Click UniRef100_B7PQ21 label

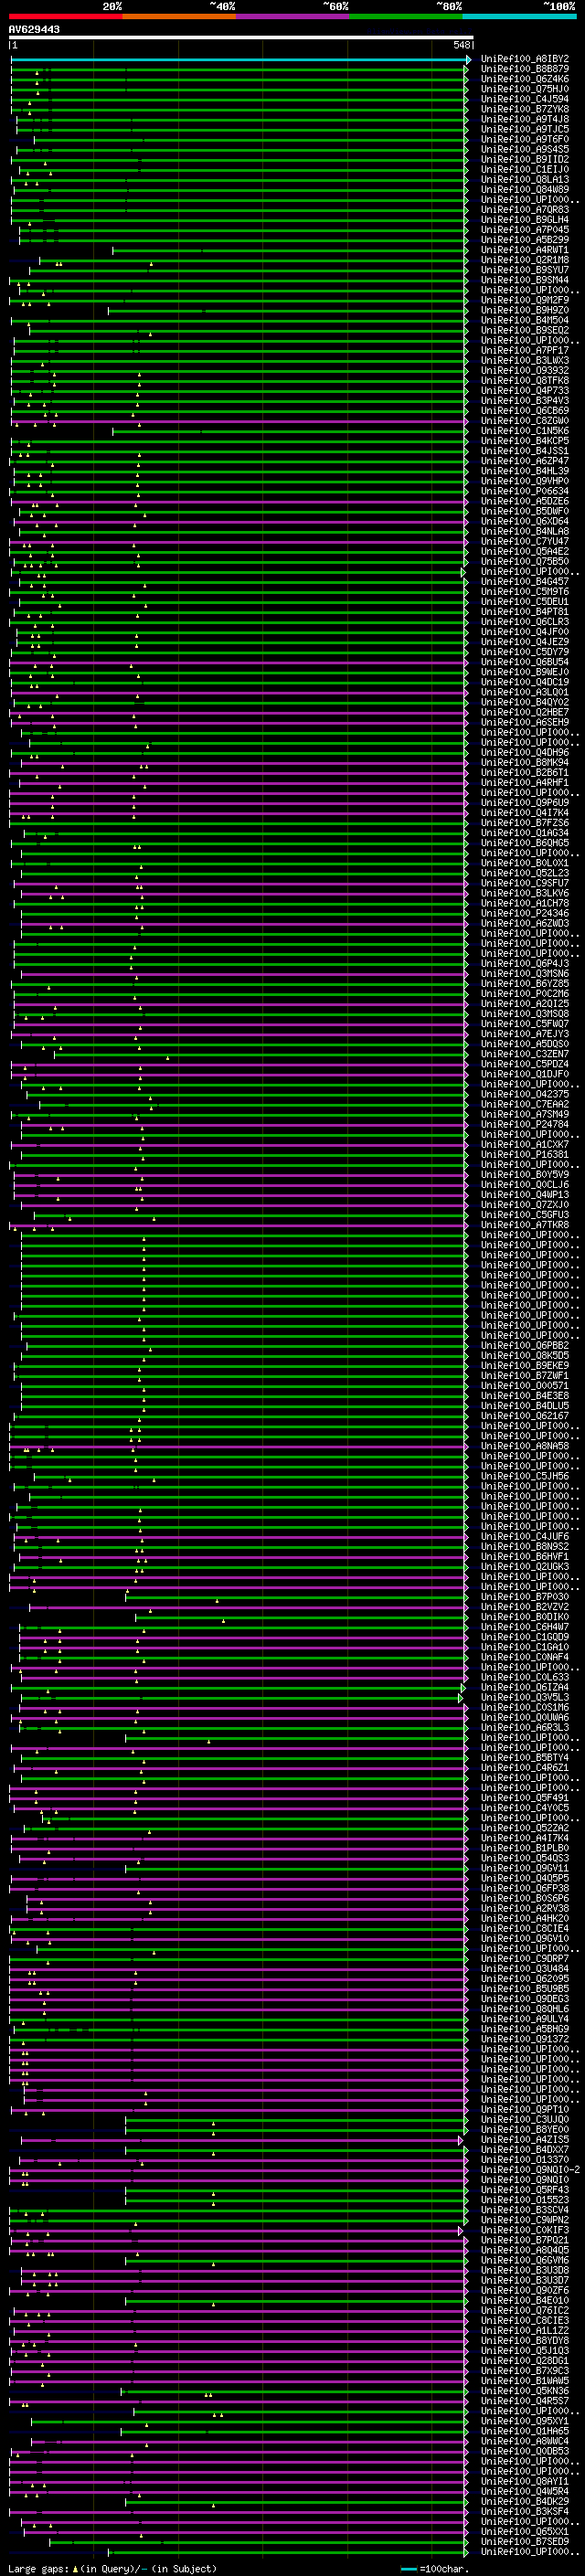525,2240
